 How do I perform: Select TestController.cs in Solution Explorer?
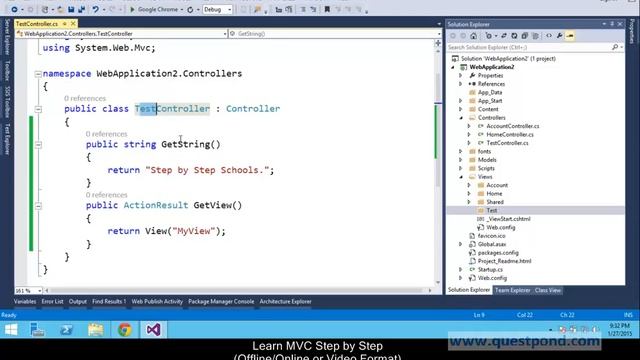point(507,143)
